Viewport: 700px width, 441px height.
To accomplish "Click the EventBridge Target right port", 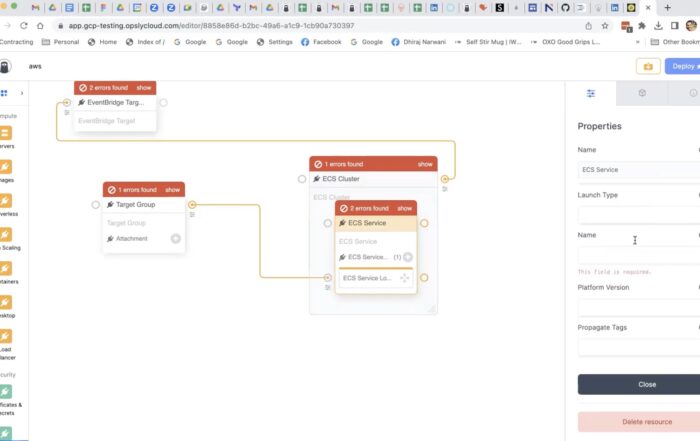I will [x=164, y=103].
